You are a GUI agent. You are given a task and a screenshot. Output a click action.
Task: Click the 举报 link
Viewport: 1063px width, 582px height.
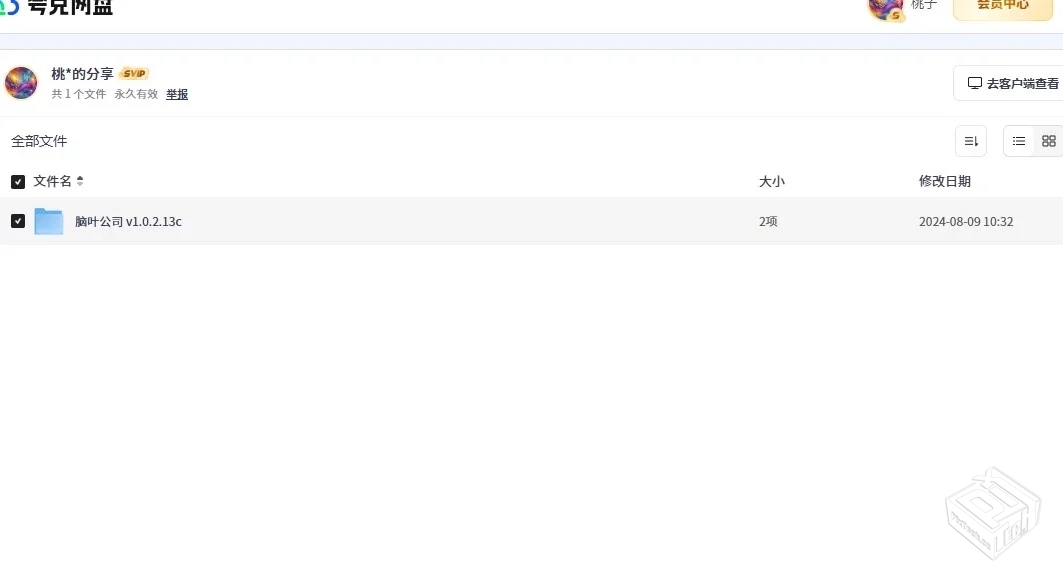point(177,94)
